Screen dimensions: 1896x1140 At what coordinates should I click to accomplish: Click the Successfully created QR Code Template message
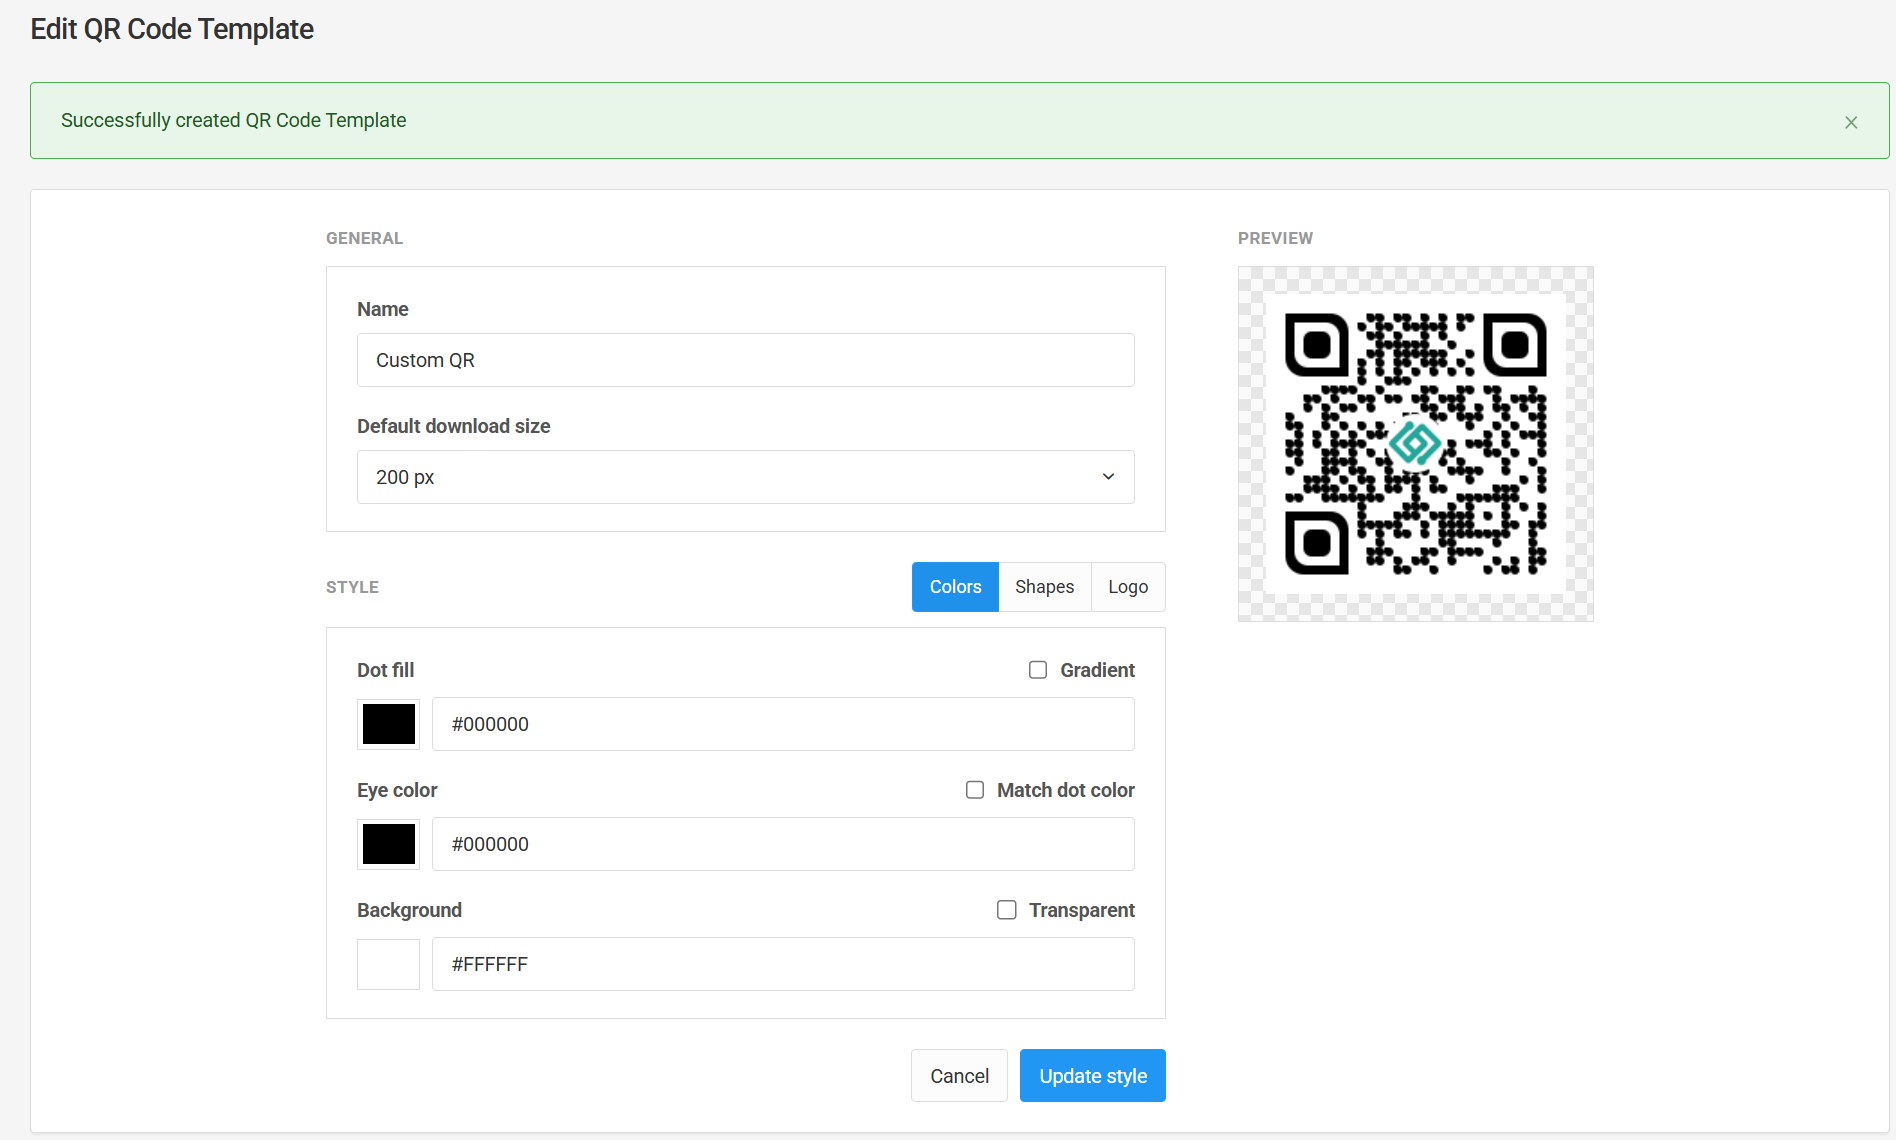[x=234, y=120]
